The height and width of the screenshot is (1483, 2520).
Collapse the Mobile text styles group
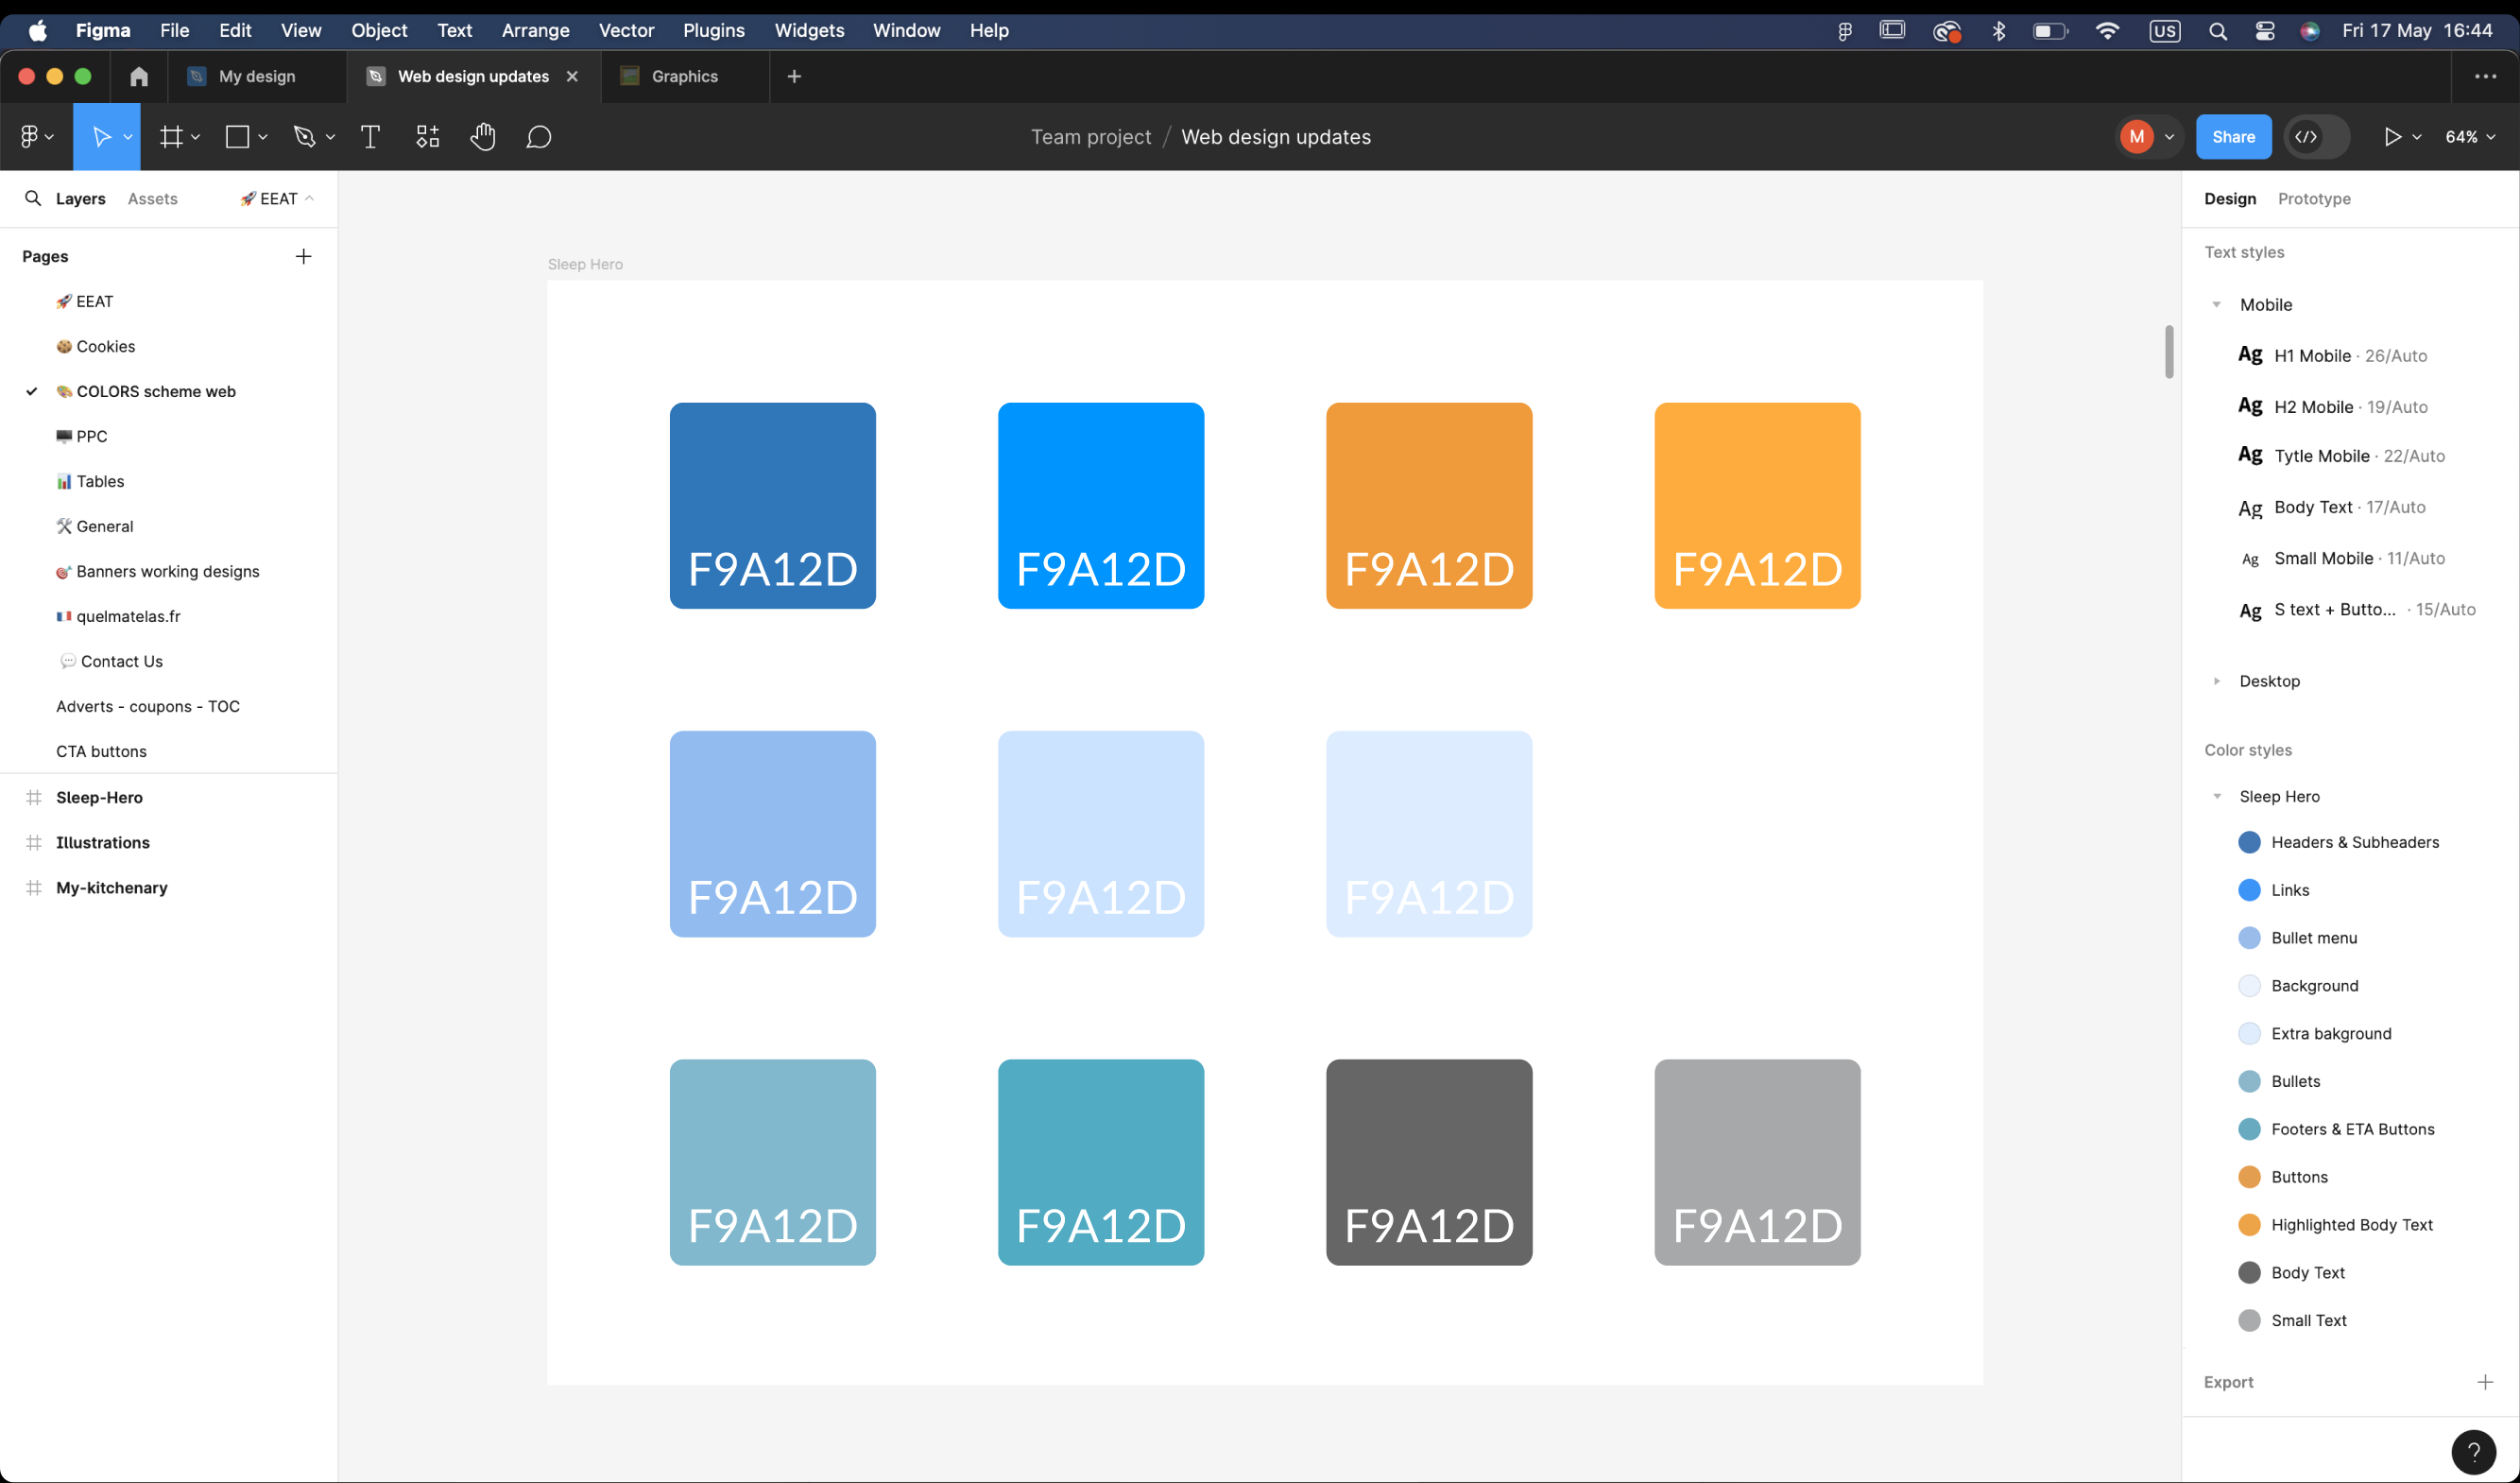point(2216,305)
